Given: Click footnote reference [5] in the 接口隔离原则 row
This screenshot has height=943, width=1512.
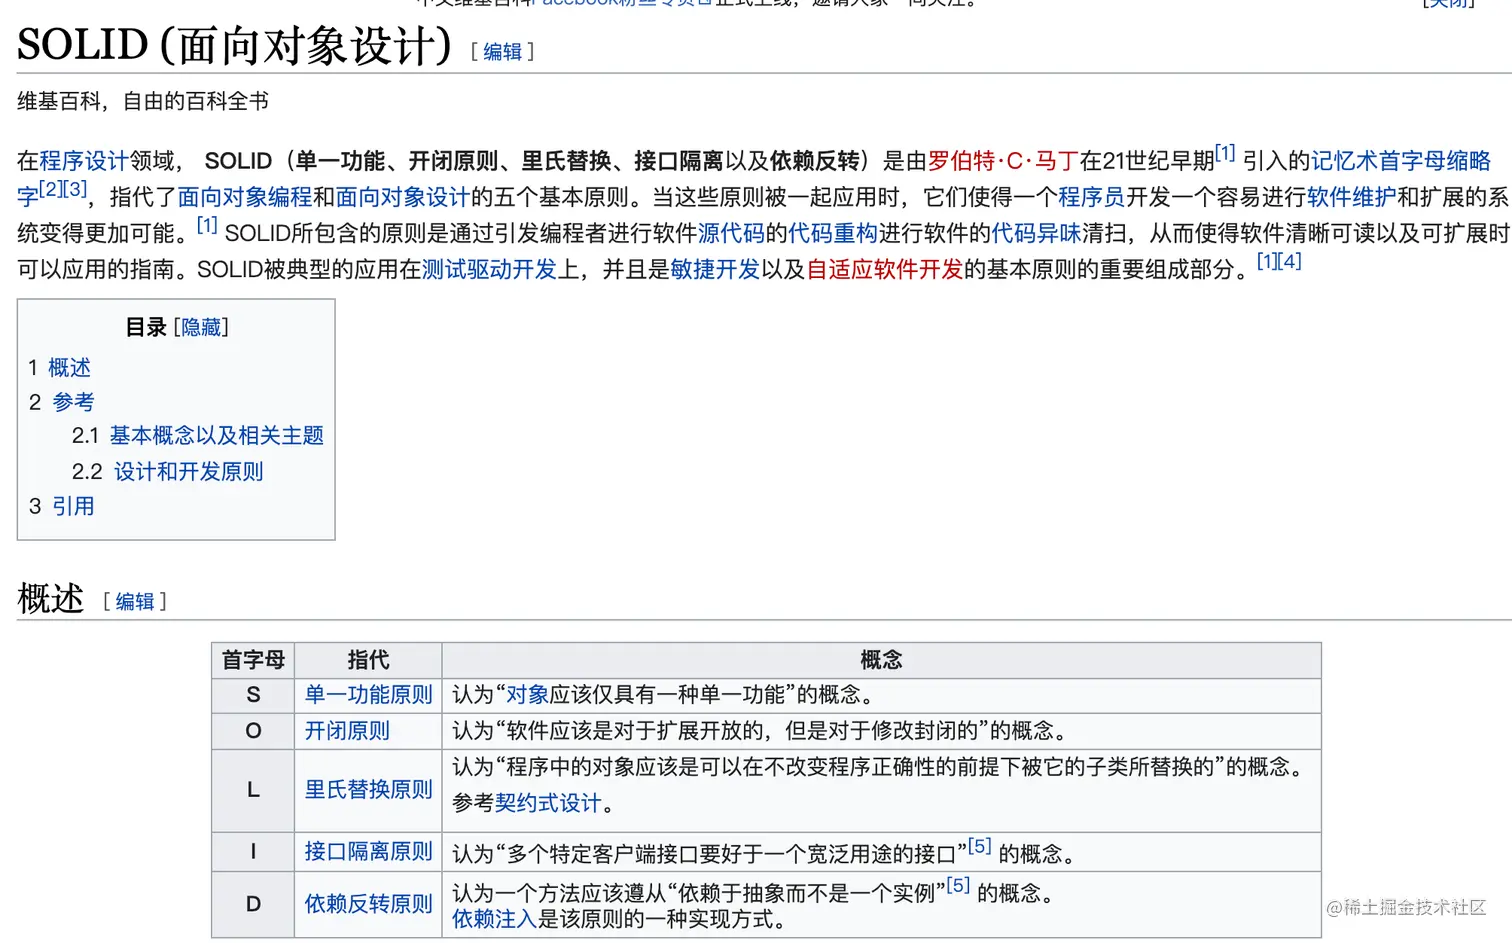Looking at the screenshot, I should click(980, 844).
